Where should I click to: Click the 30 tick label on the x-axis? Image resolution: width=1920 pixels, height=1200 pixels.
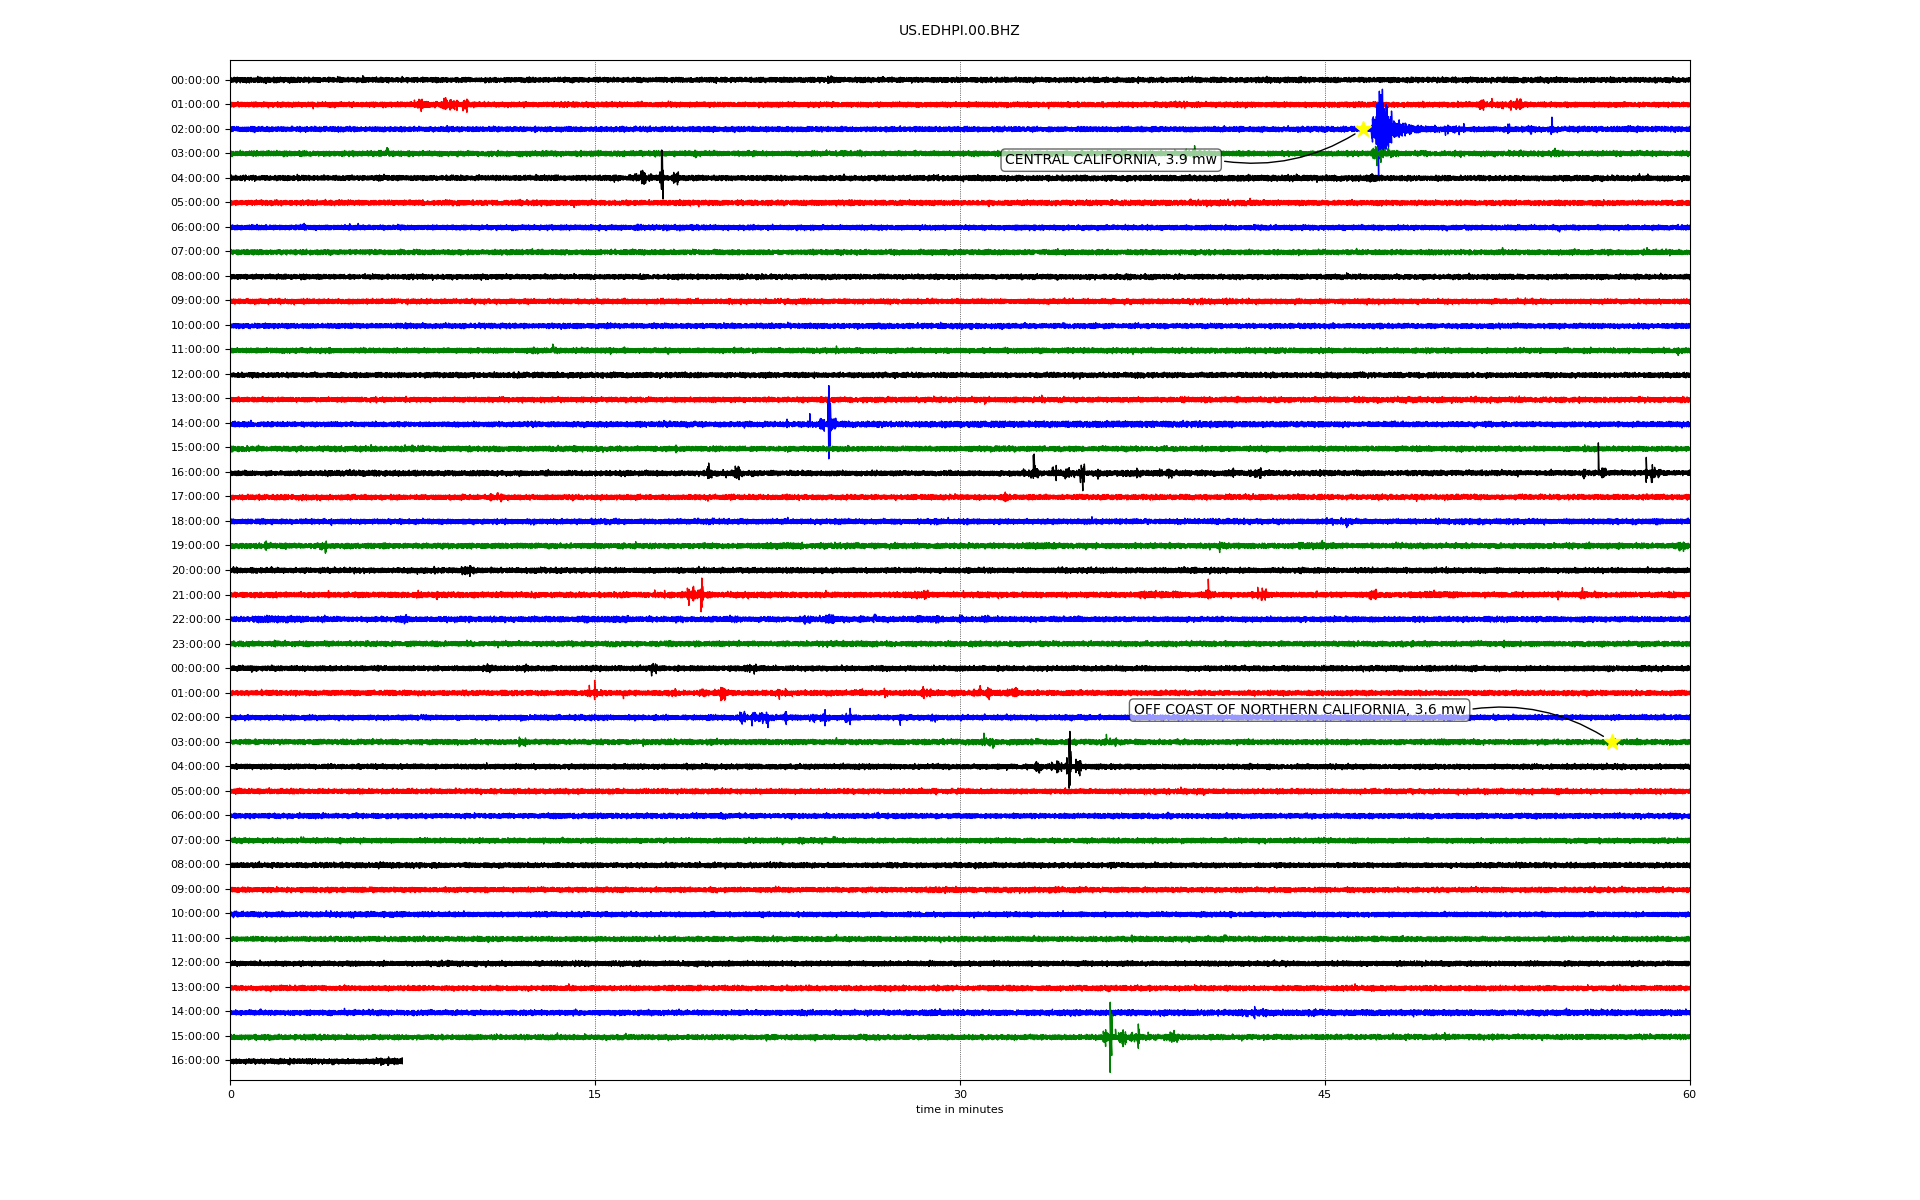coord(960,1094)
